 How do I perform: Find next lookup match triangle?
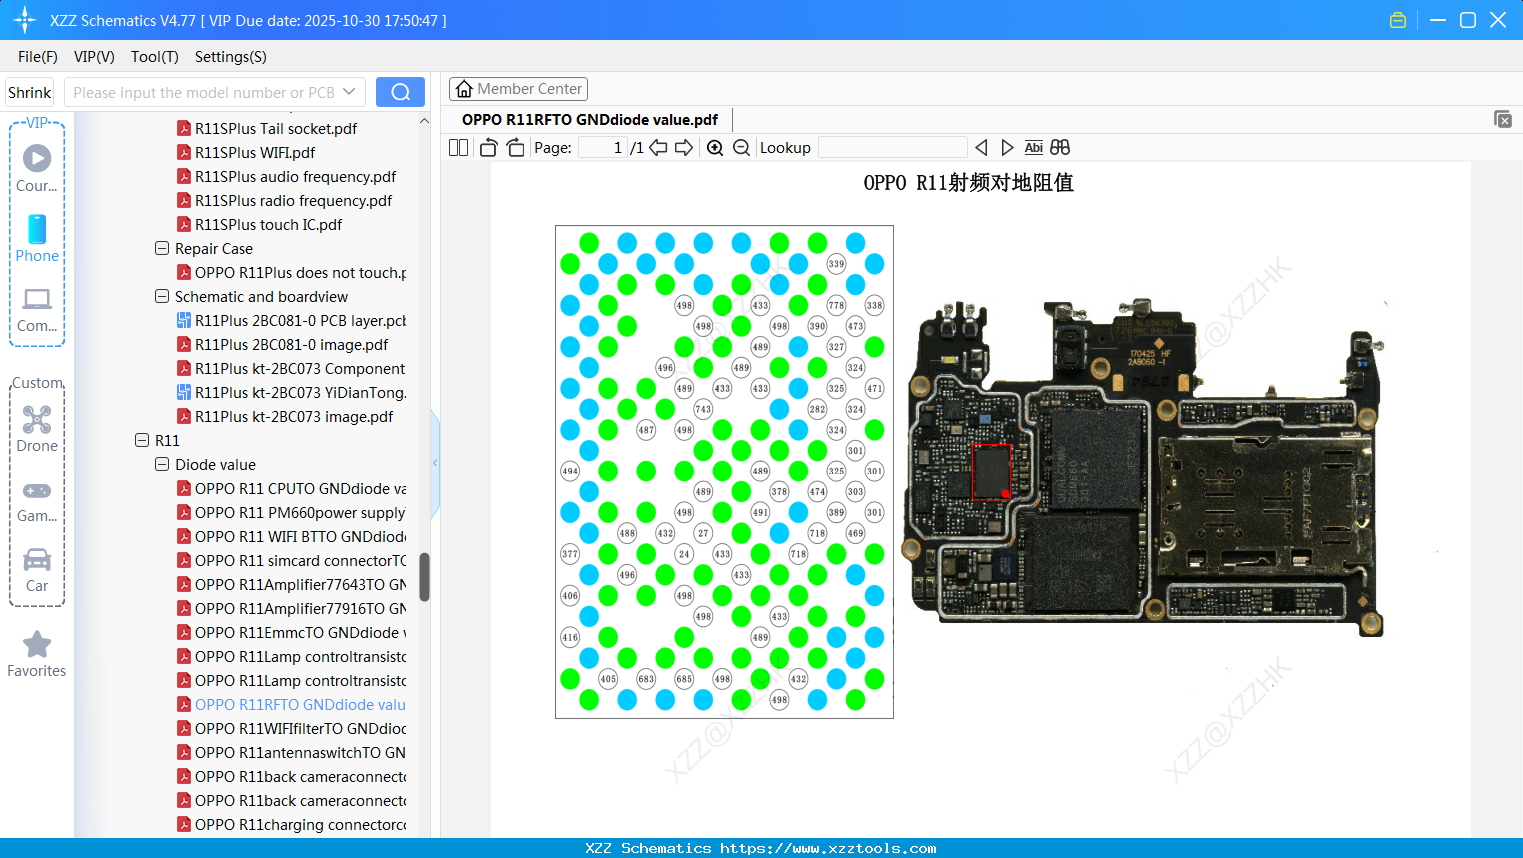point(1007,147)
